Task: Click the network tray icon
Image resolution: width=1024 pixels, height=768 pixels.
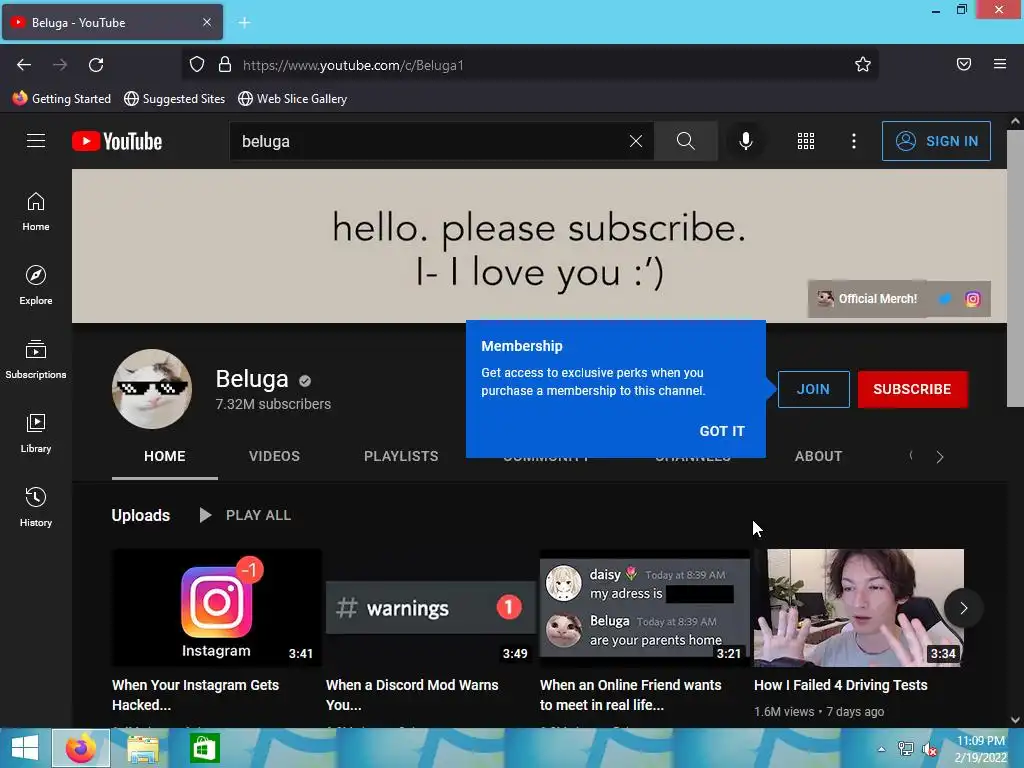Action: (x=905, y=749)
